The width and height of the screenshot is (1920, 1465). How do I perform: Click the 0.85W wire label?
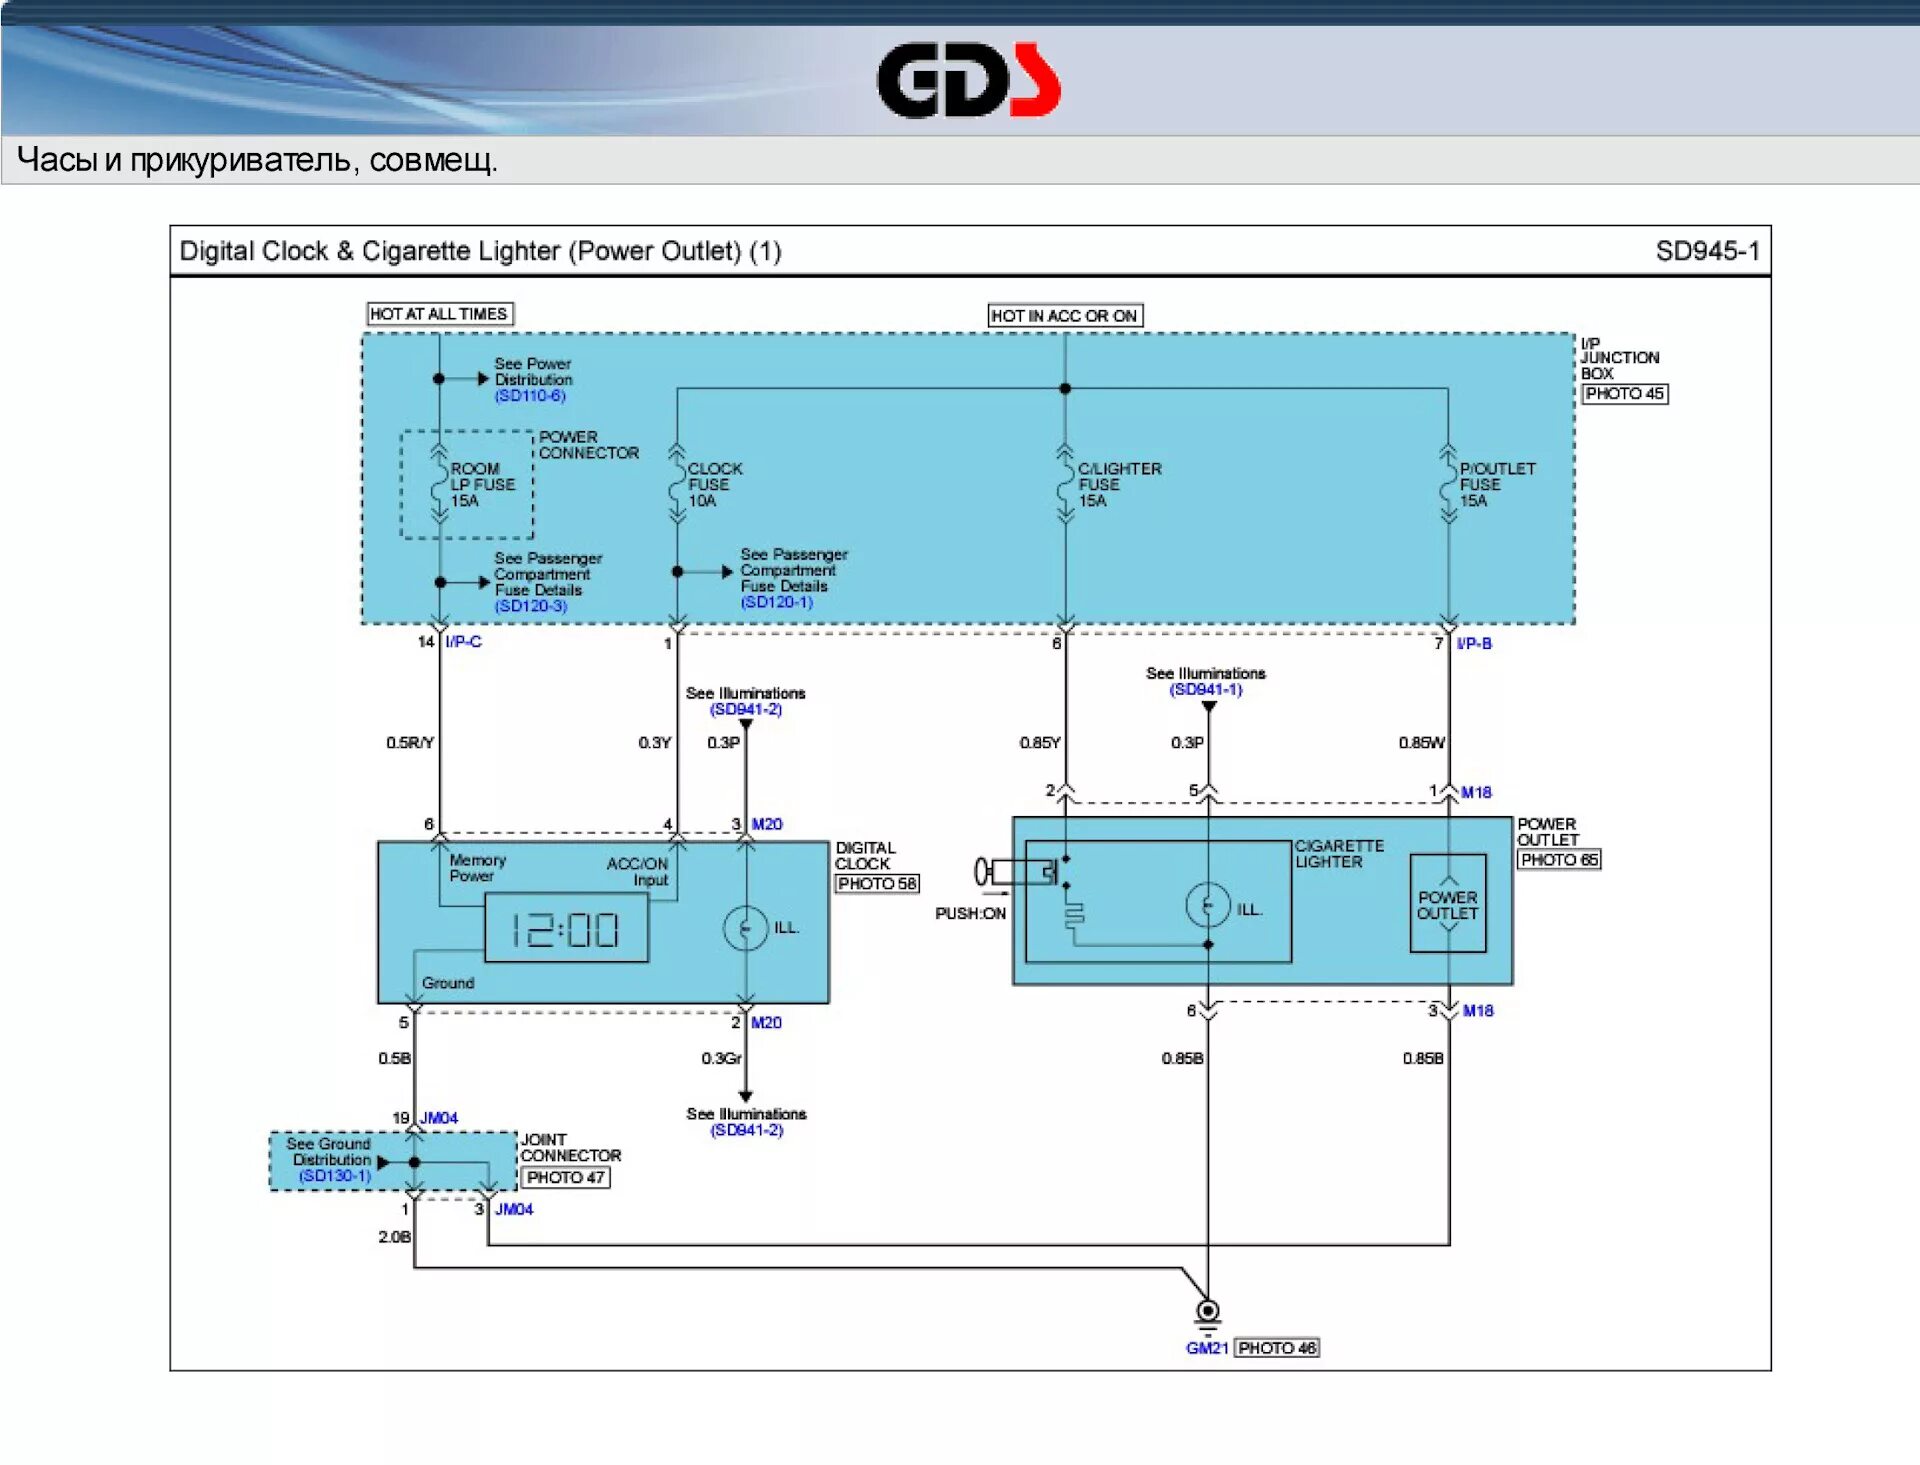pyautogui.click(x=1422, y=743)
